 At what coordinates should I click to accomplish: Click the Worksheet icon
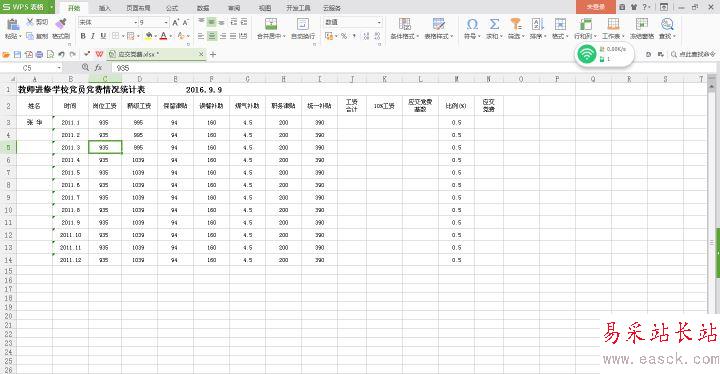coord(613,24)
